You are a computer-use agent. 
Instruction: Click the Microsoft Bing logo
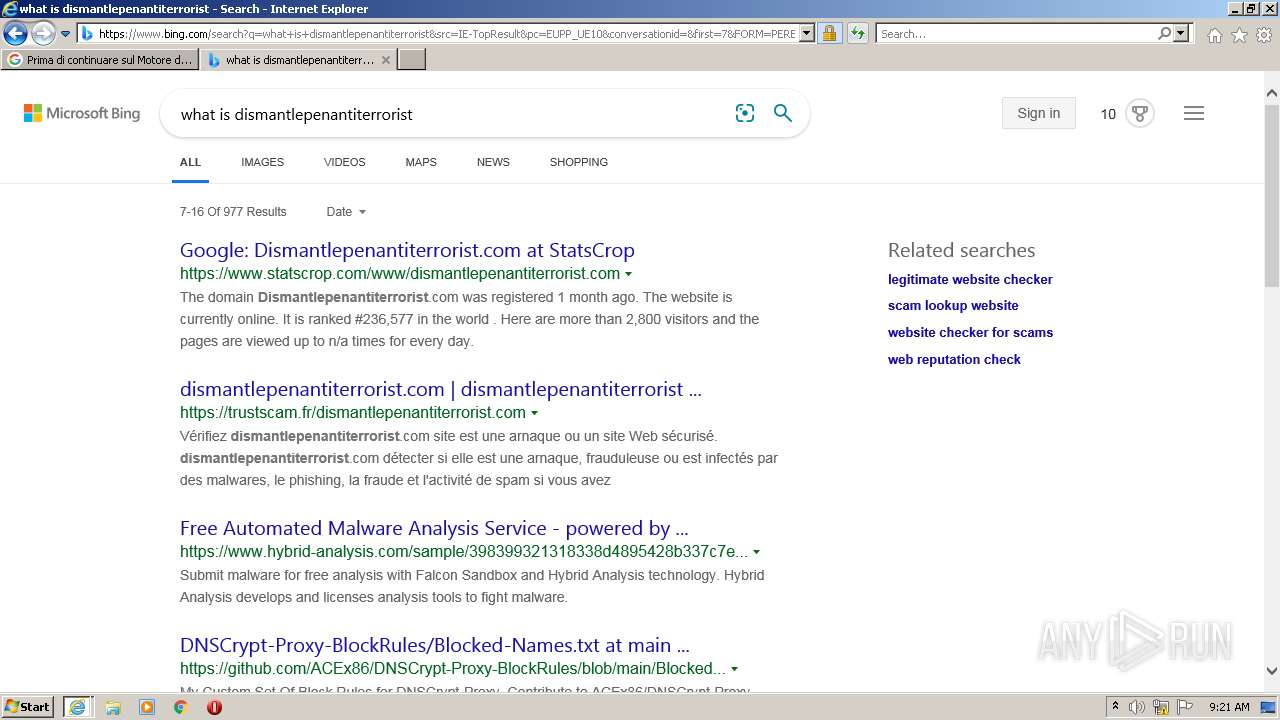click(x=82, y=114)
